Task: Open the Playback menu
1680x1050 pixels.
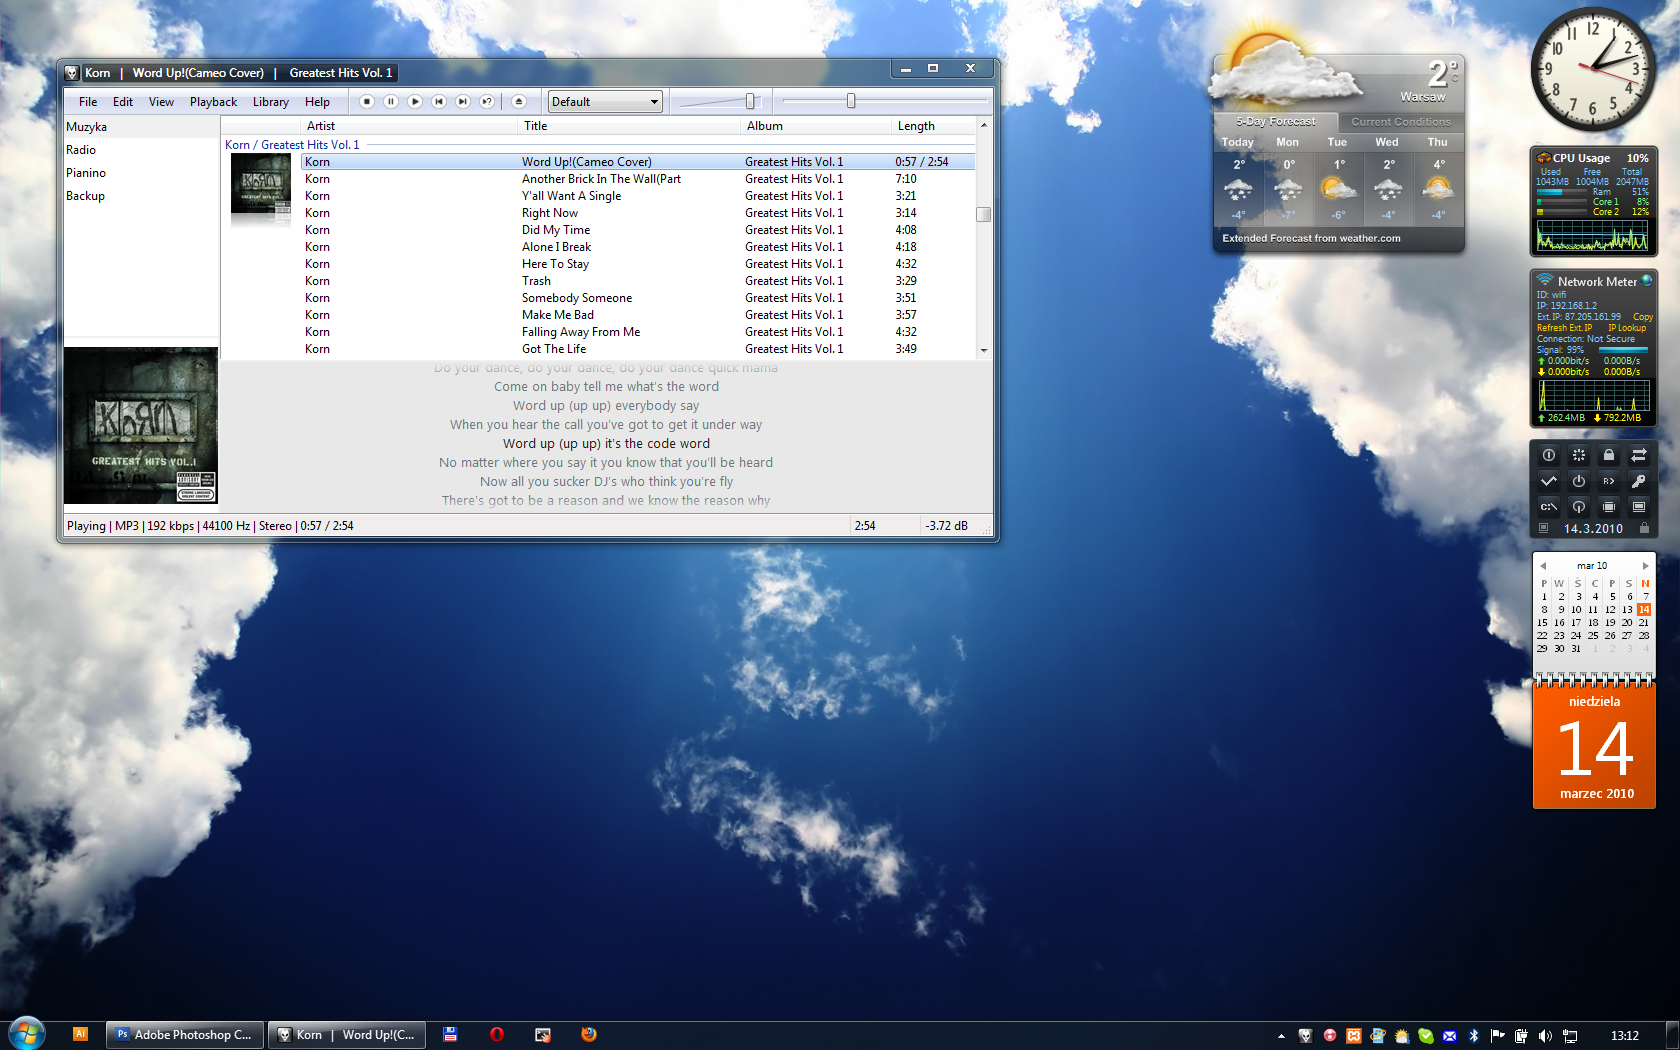Action: pos(213,102)
